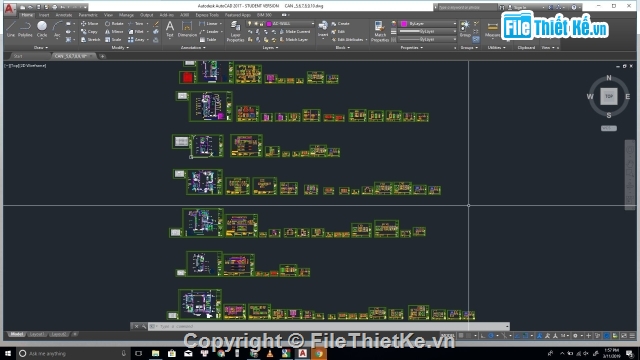The width and height of the screenshot is (640, 360).
Task: Toggle MODEL space button in status bar
Action: [x=448, y=336]
